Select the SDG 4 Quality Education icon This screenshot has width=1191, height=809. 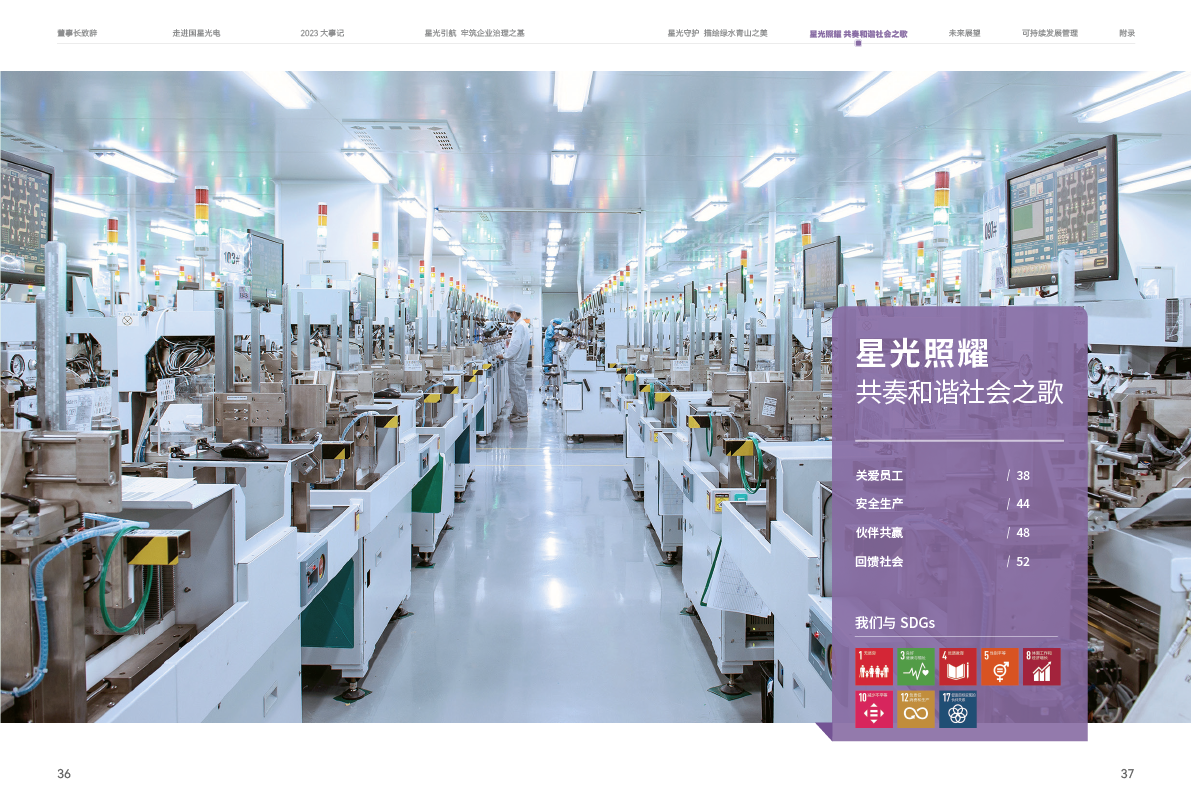pos(958,666)
